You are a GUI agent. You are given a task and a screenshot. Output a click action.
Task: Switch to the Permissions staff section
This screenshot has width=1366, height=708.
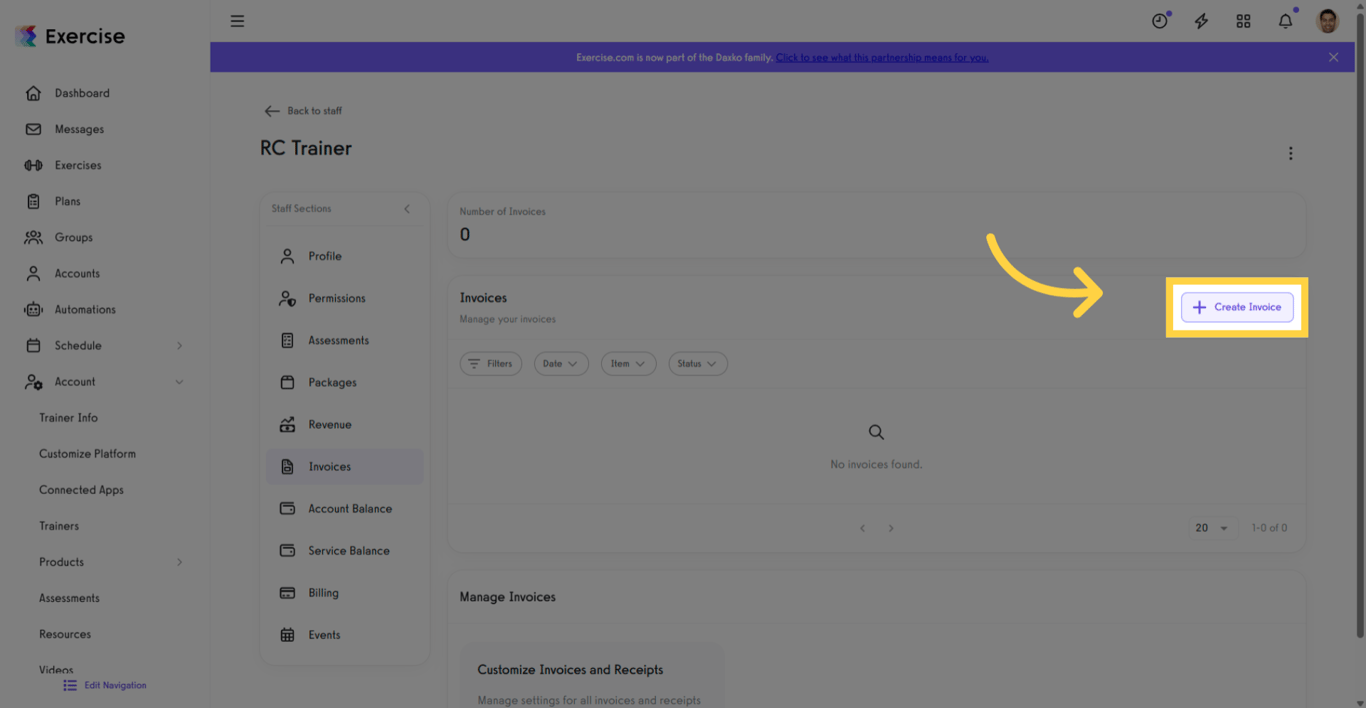pyautogui.click(x=335, y=297)
